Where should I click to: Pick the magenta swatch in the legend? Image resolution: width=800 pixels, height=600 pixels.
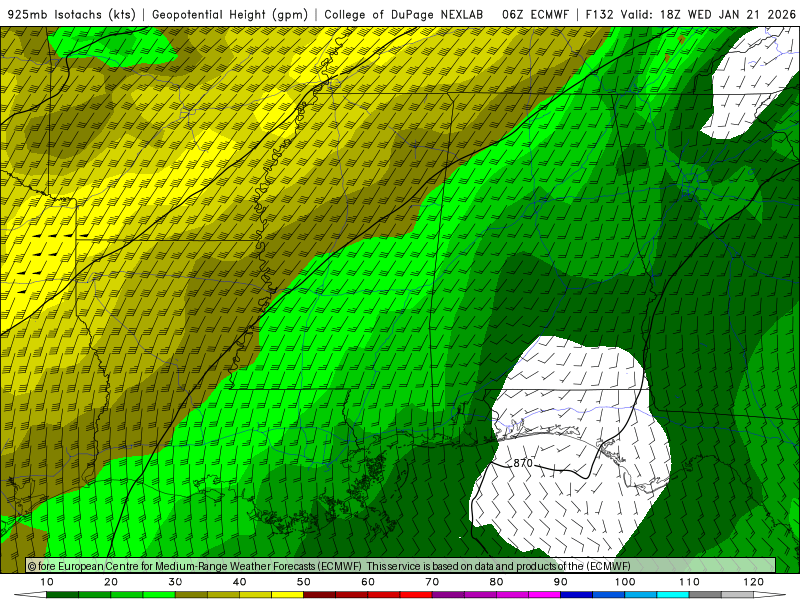[544, 595]
